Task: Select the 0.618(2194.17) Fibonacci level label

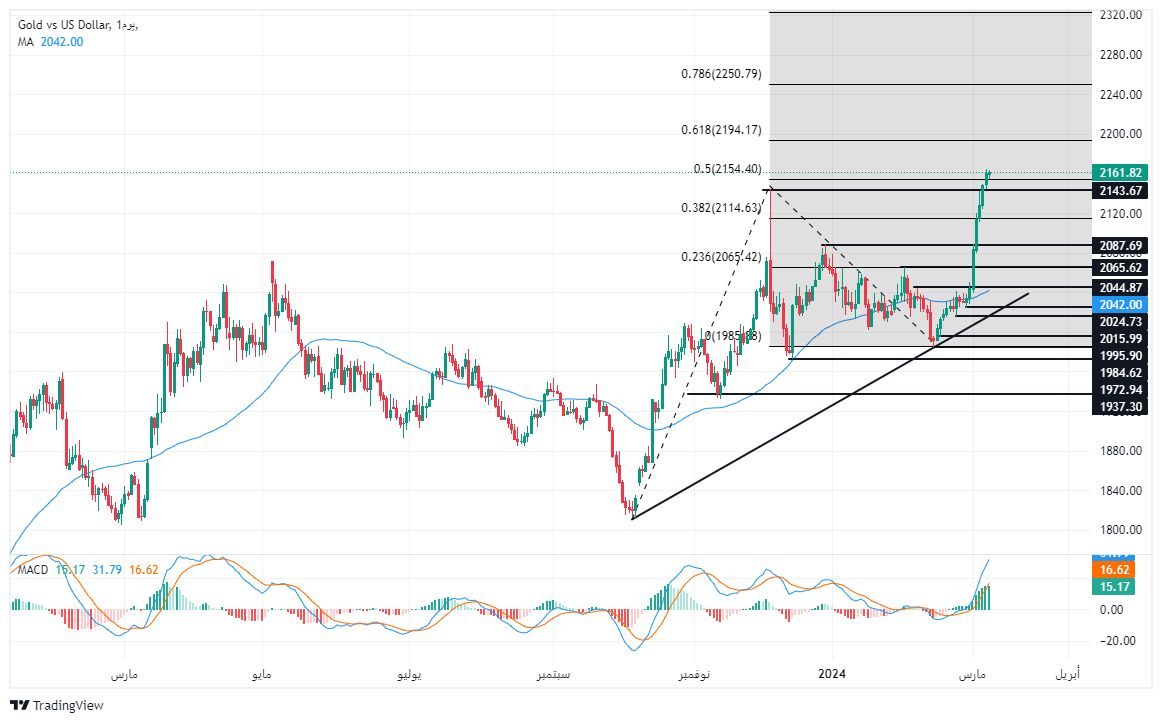Action: coord(721,130)
